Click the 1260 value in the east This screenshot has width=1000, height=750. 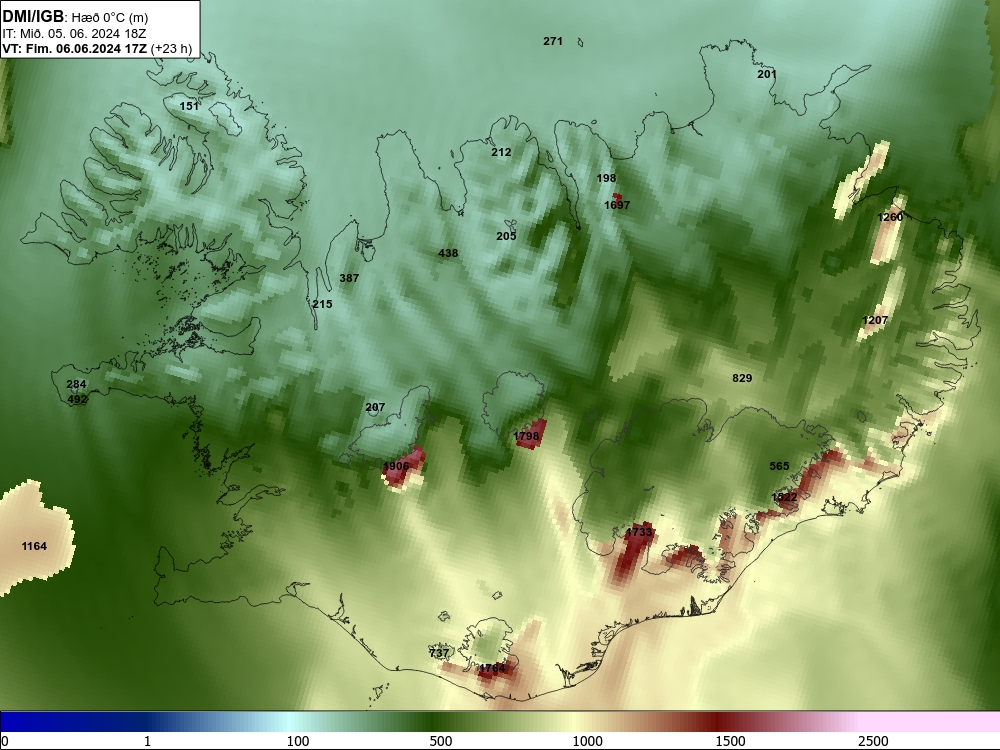point(890,217)
